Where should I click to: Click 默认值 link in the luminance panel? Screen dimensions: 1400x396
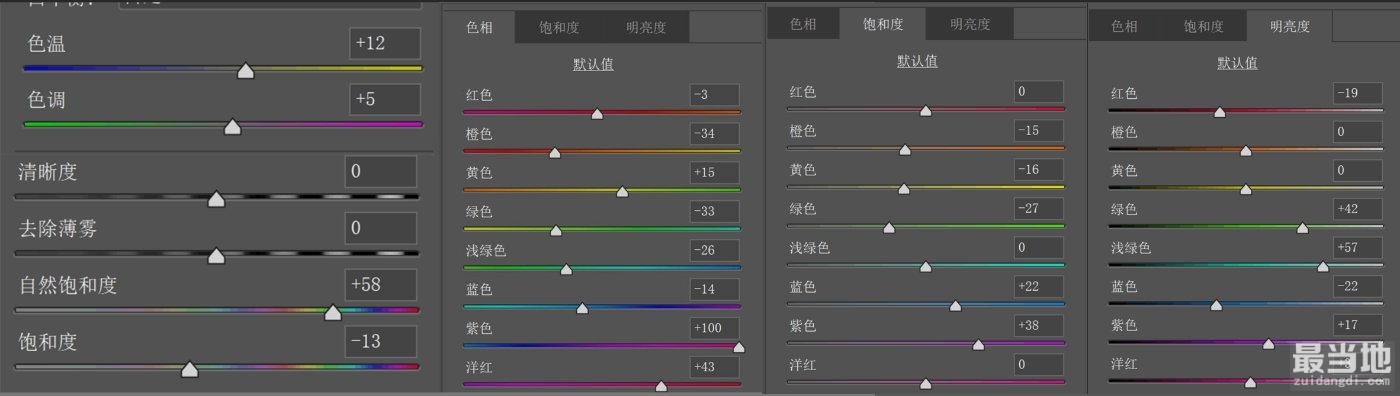pyautogui.click(x=1237, y=63)
